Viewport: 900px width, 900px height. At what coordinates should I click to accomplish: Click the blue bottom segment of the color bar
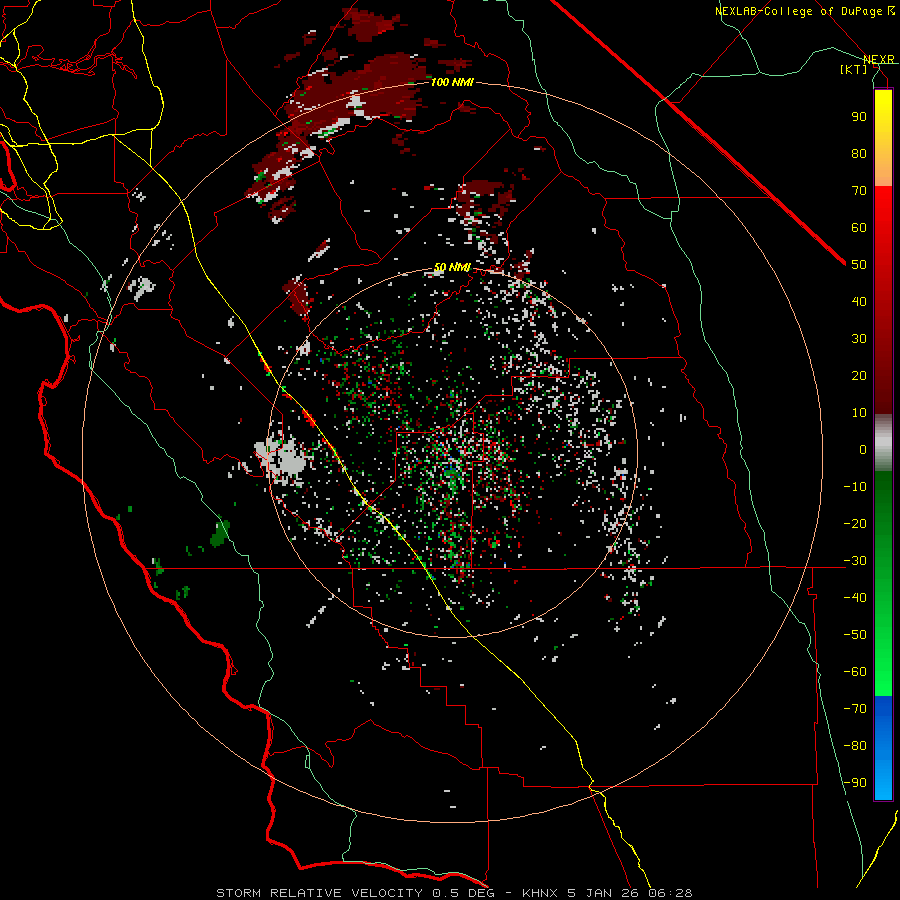click(x=883, y=747)
